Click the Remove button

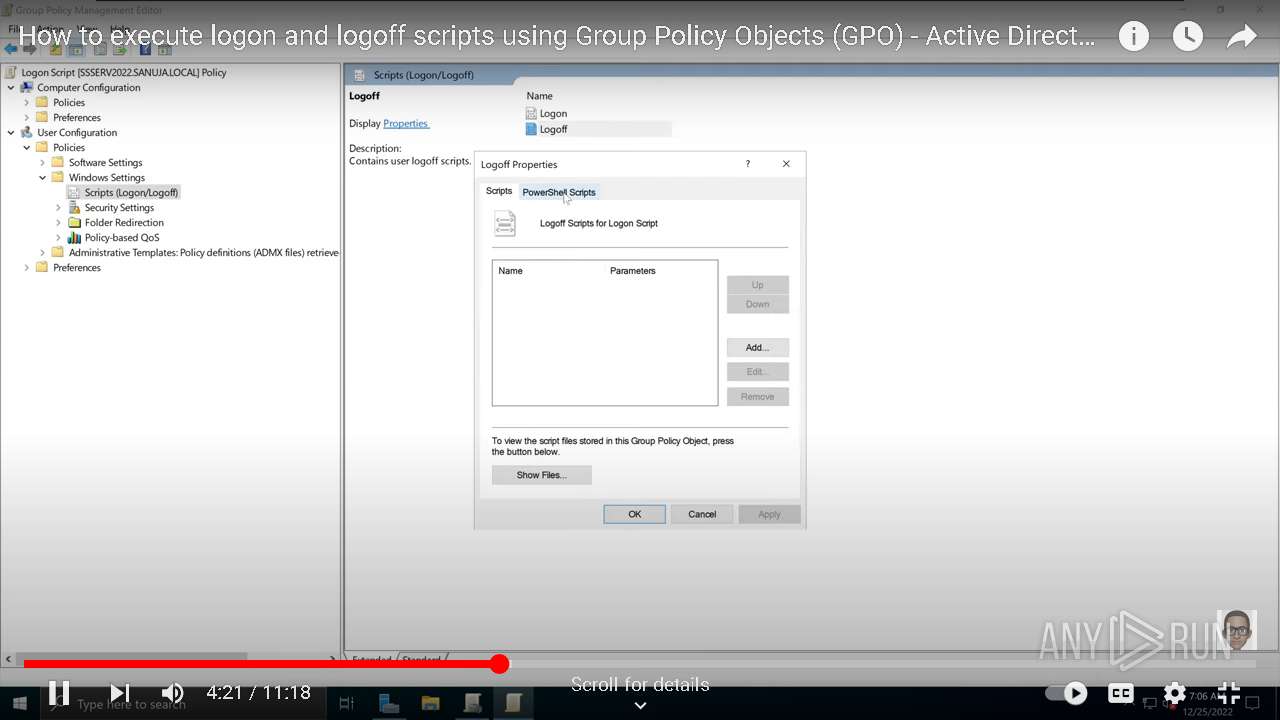[758, 397]
